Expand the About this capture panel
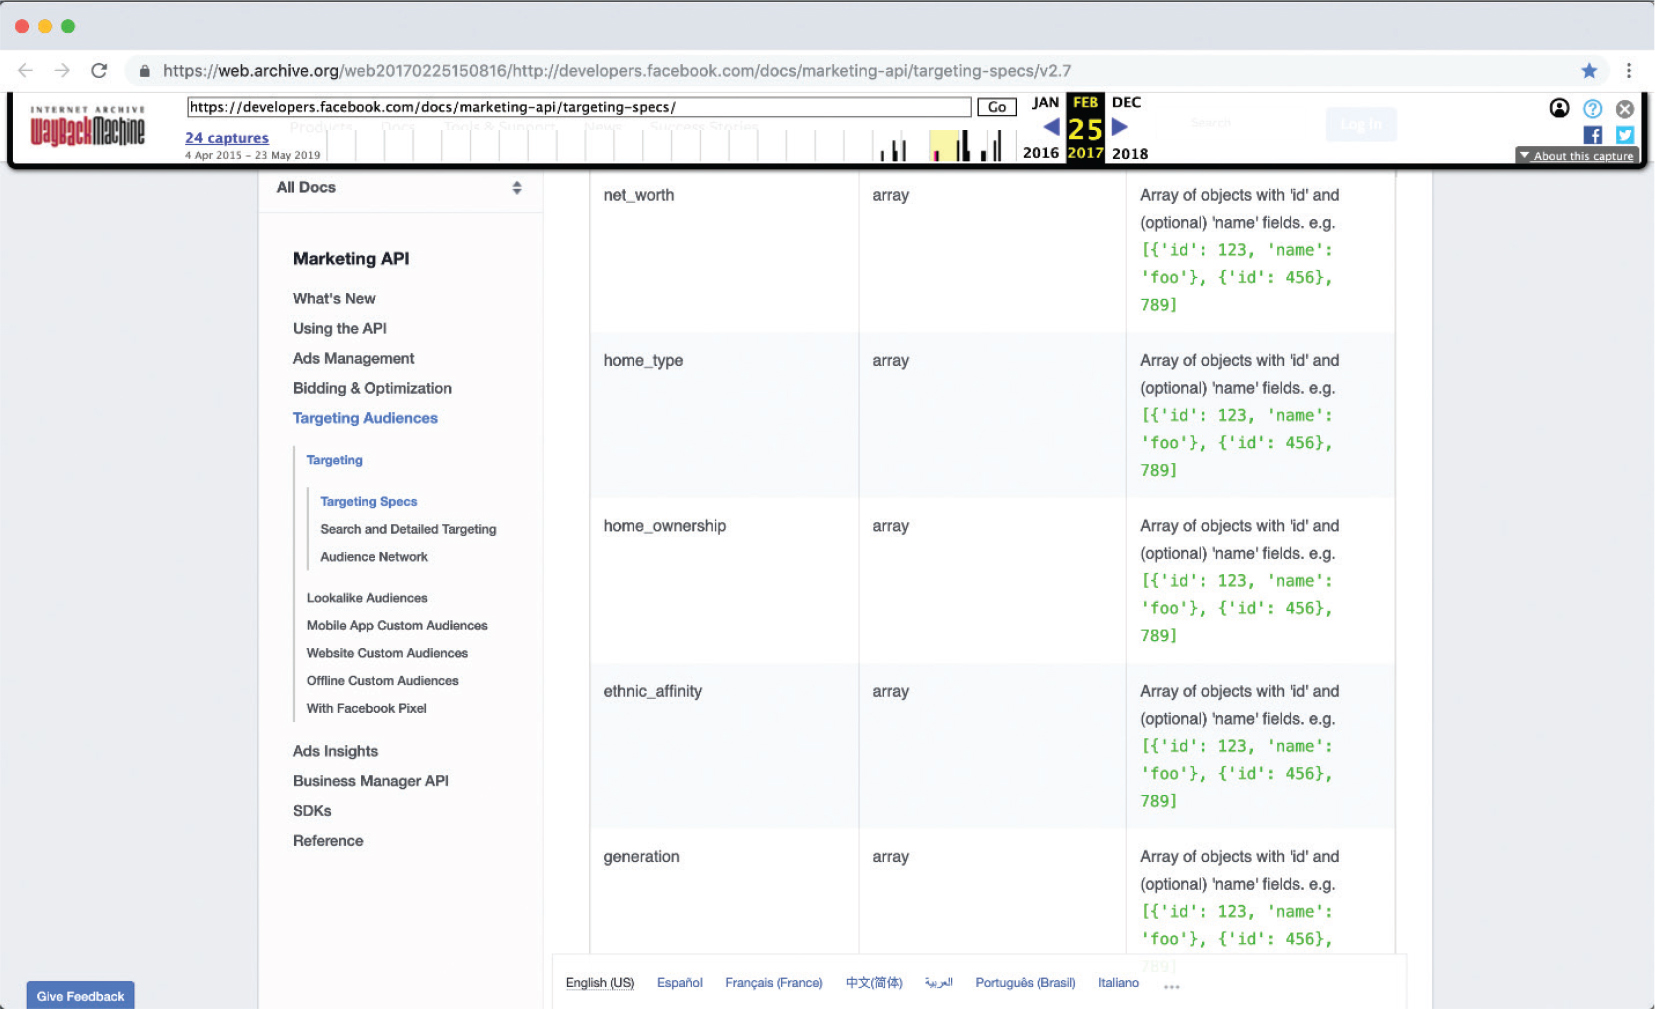The width and height of the screenshot is (1655, 1009). click(1576, 156)
